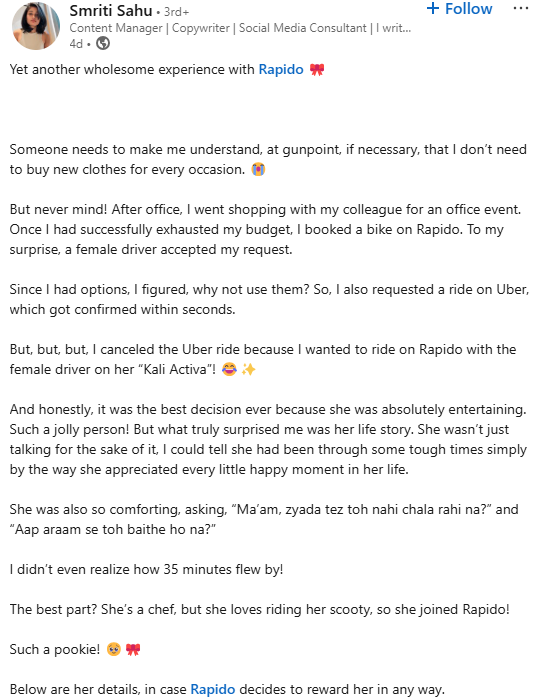Click the globe public visibility icon
Screen dimensions: 538x700
[103, 43]
